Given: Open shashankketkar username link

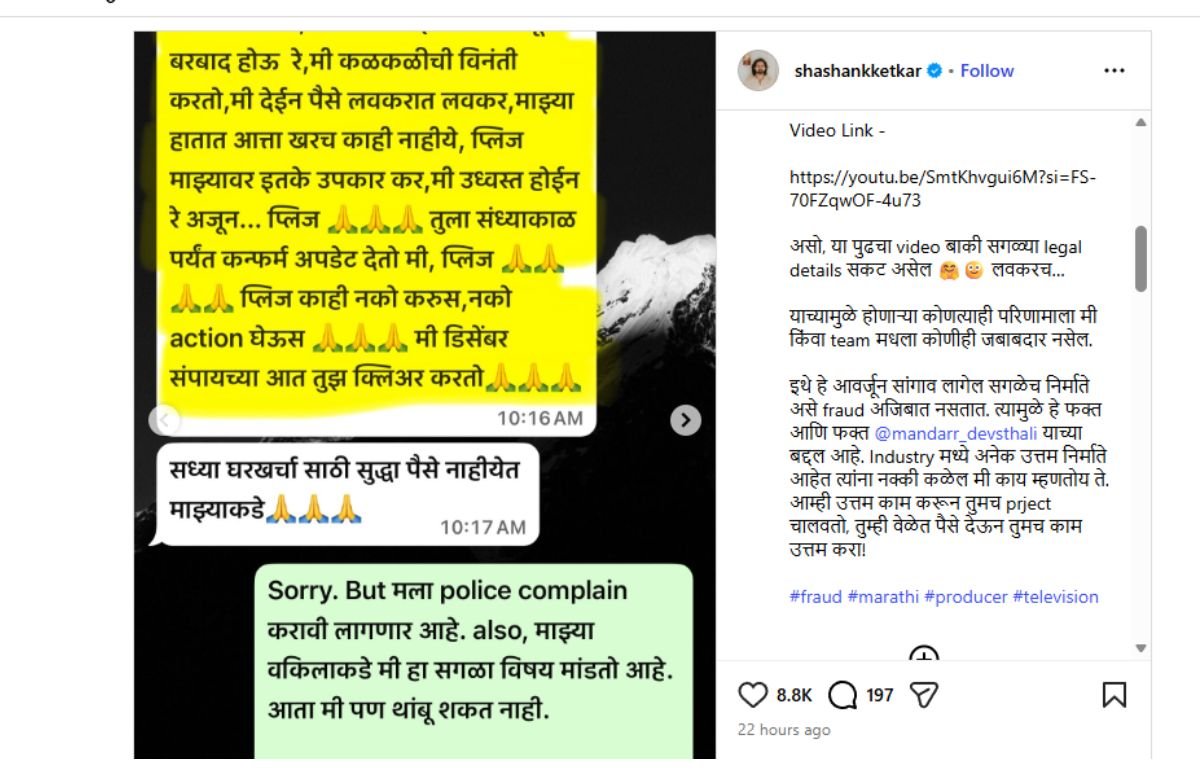Looking at the screenshot, I should pyautogui.click(x=858, y=71).
